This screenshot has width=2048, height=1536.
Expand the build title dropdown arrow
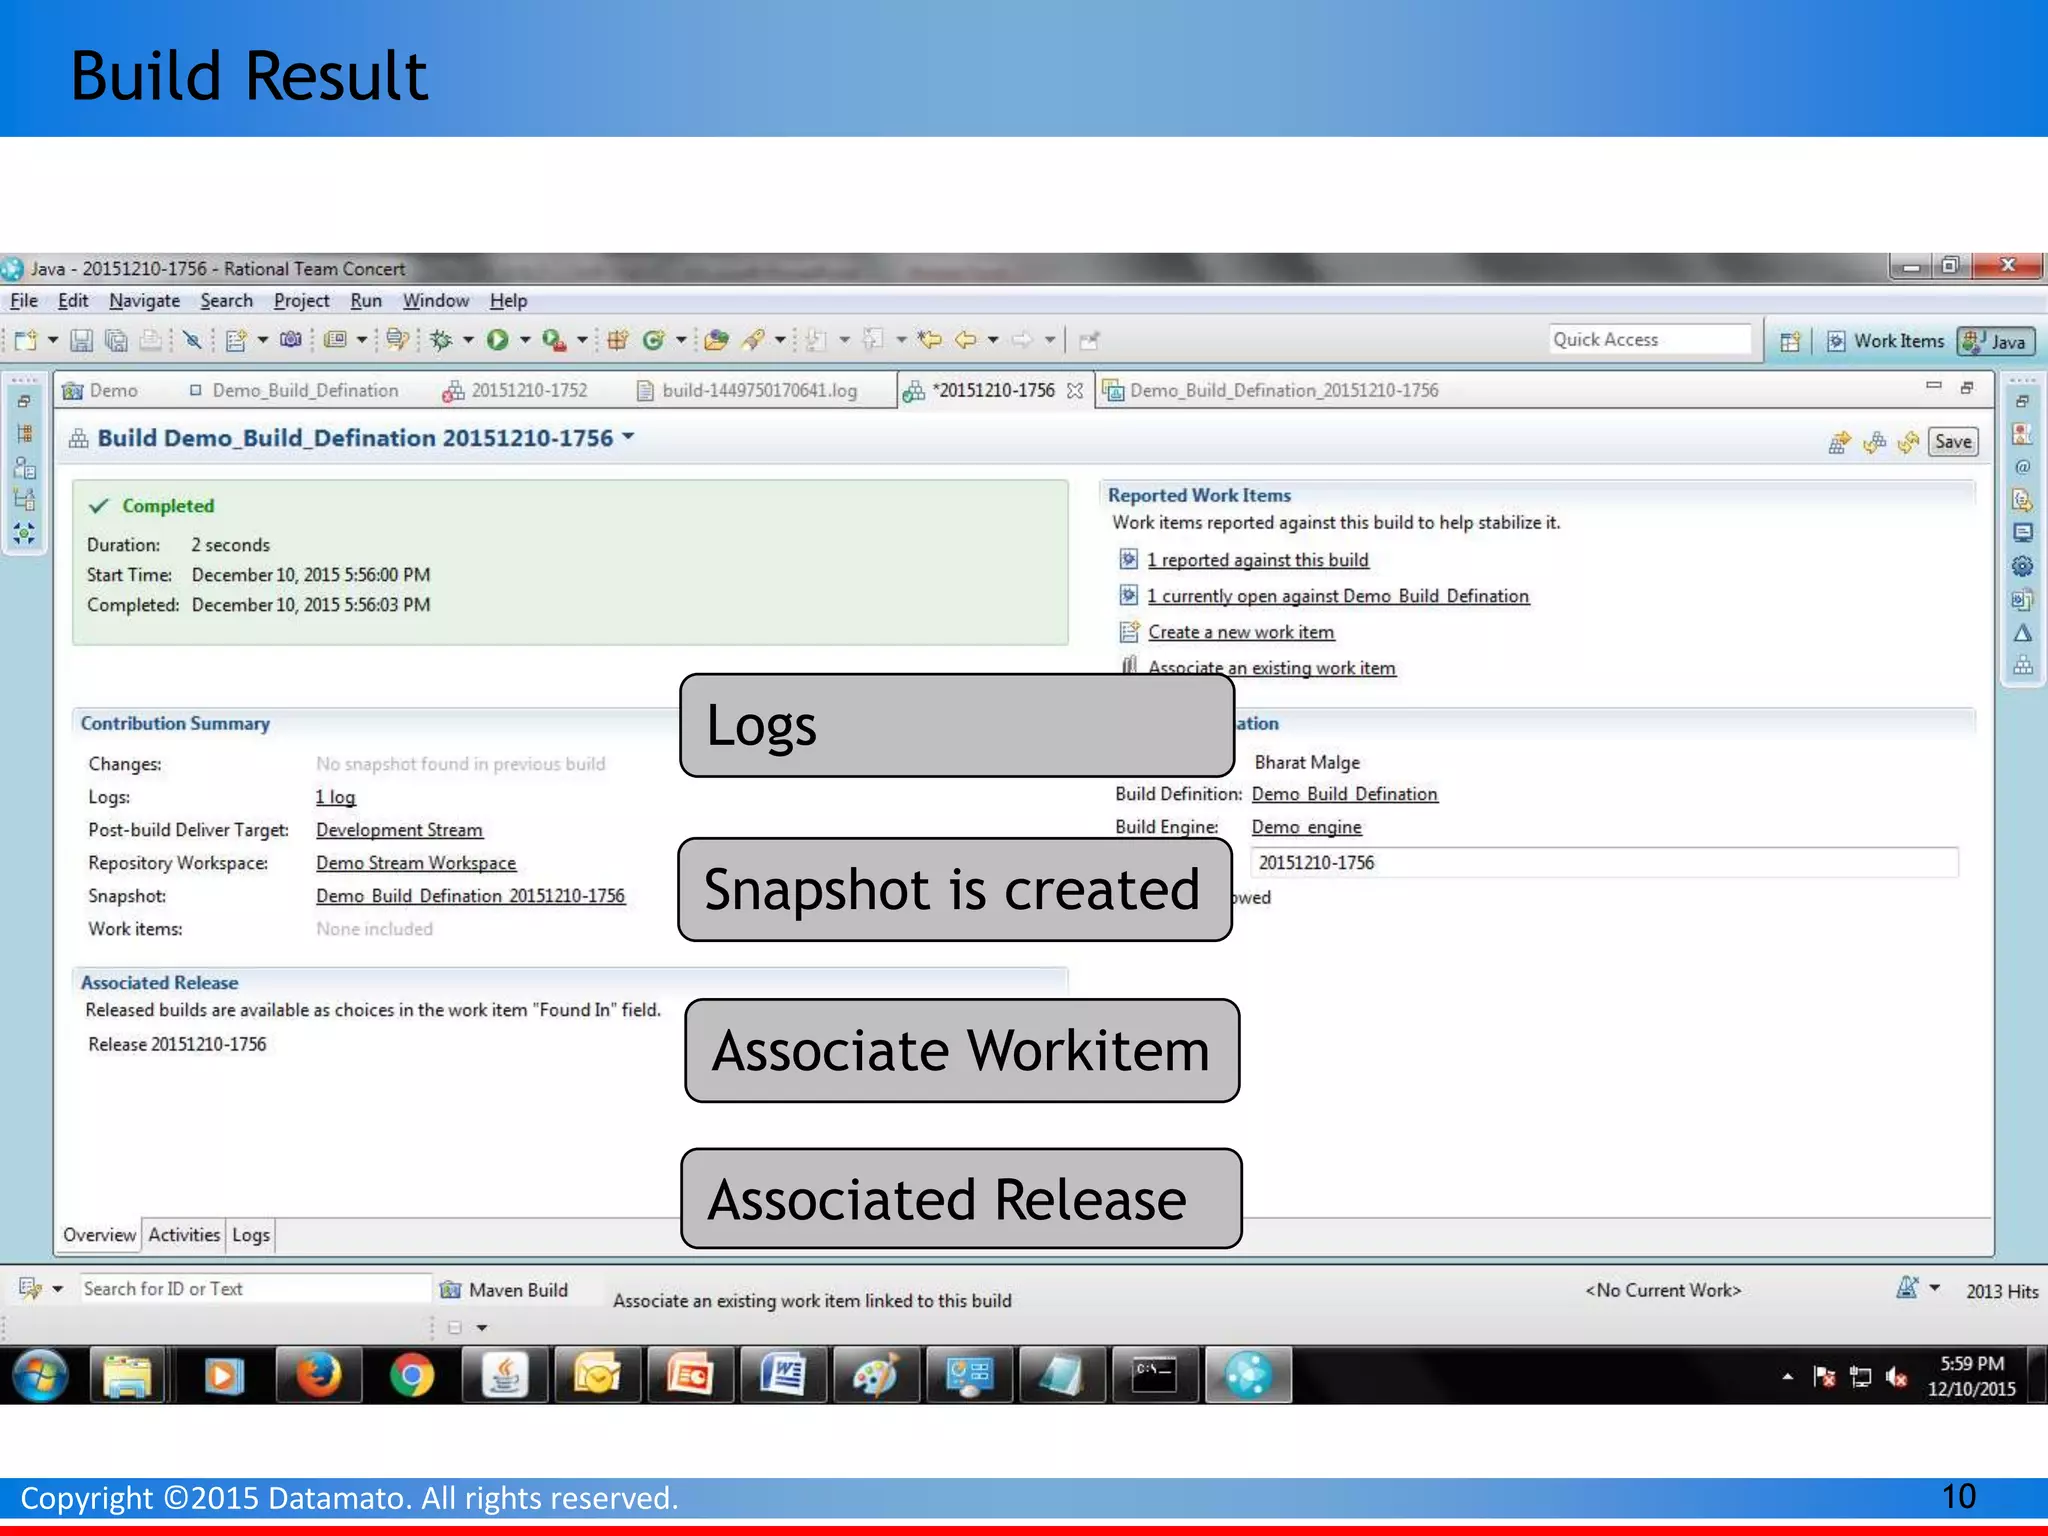tap(628, 437)
